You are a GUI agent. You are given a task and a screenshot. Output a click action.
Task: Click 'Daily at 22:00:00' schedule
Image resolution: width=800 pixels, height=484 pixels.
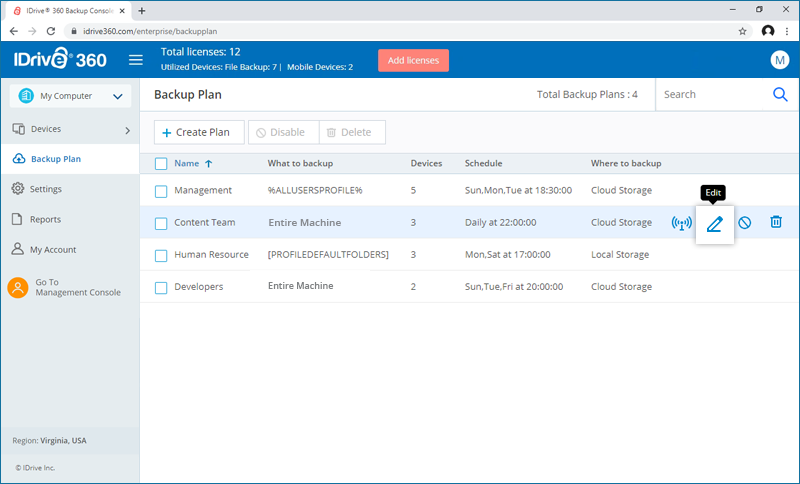tap(501, 222)
